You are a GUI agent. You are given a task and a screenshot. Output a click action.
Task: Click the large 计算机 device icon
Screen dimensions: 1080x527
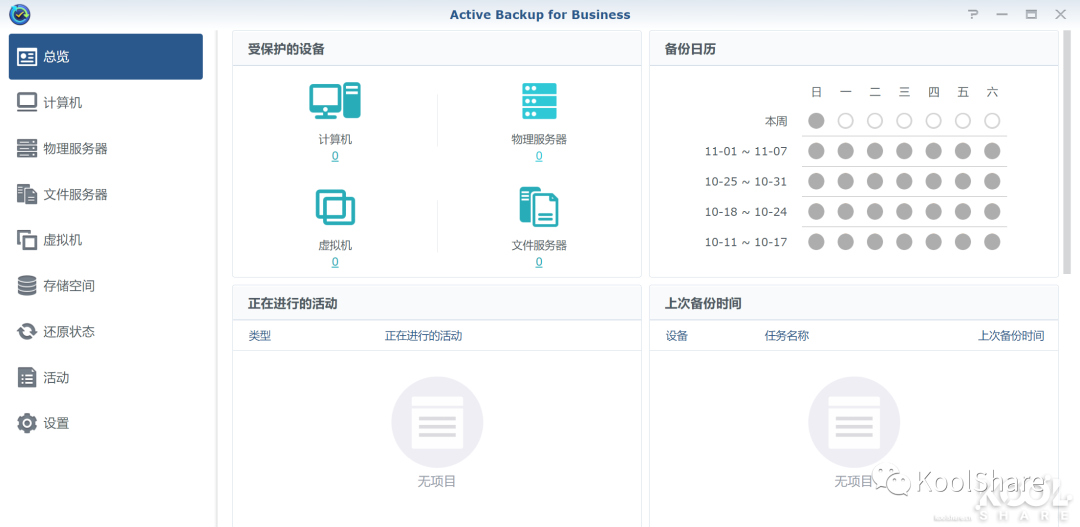(x=335, y=101)
